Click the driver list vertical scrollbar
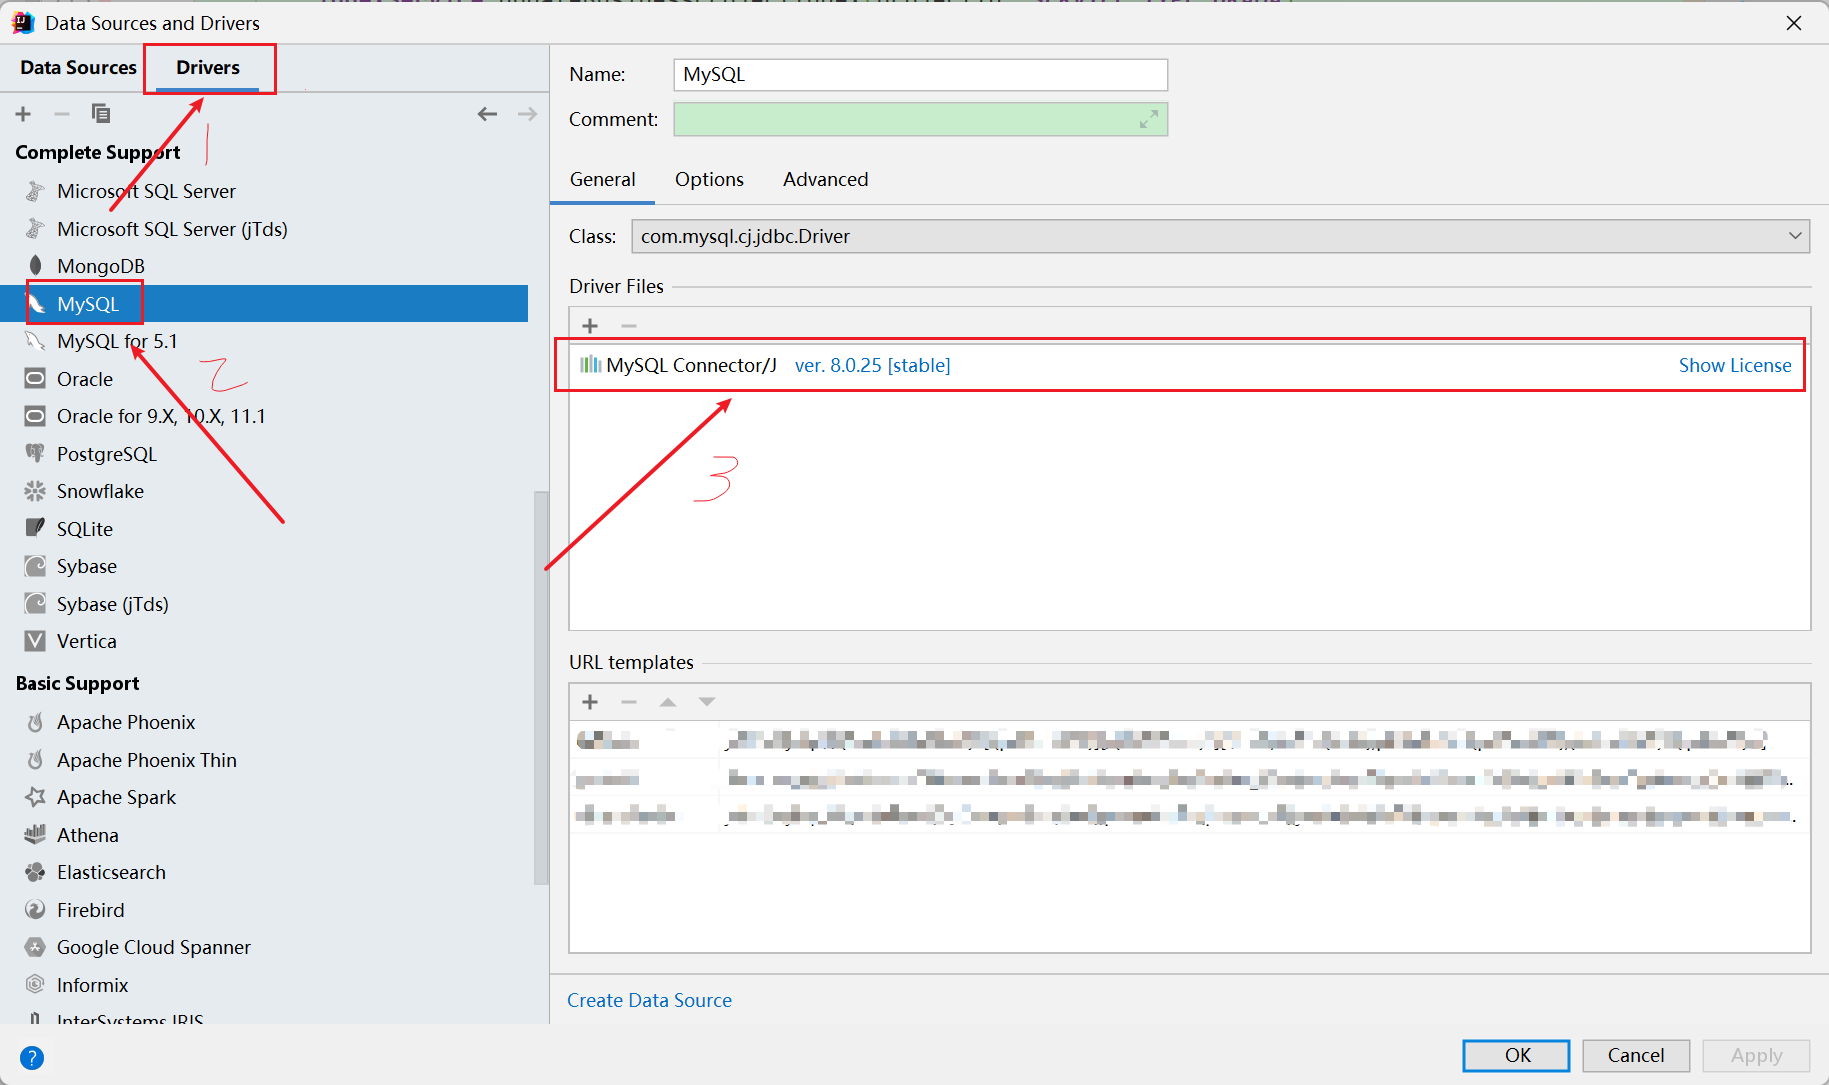1829x1085 pixels. tap(541, 687)
